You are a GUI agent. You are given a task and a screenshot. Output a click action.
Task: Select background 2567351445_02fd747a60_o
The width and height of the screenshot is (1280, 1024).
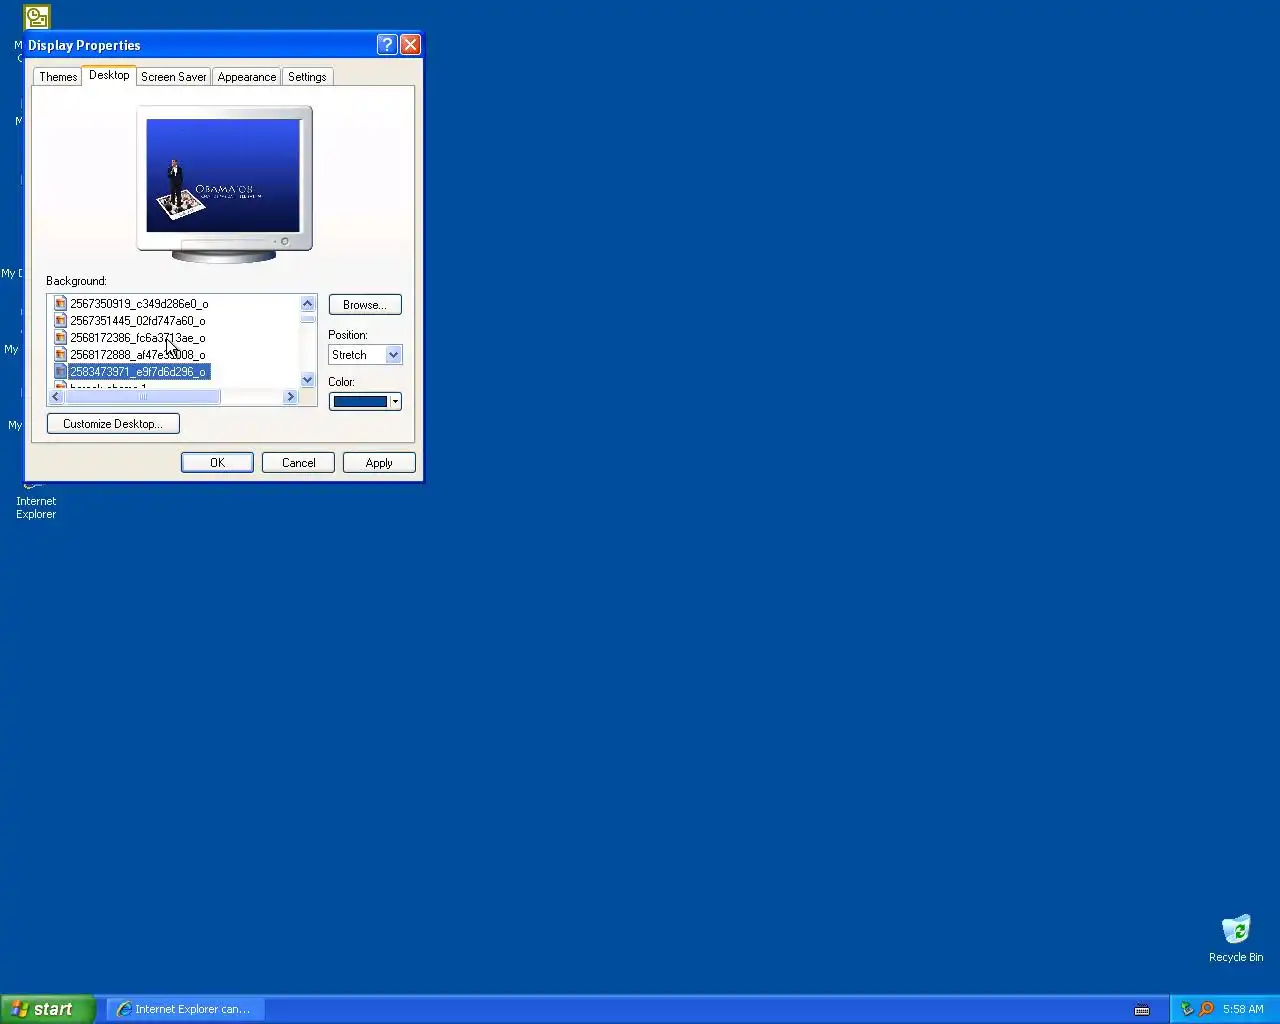pyautogui.click(x=138, y=321)
